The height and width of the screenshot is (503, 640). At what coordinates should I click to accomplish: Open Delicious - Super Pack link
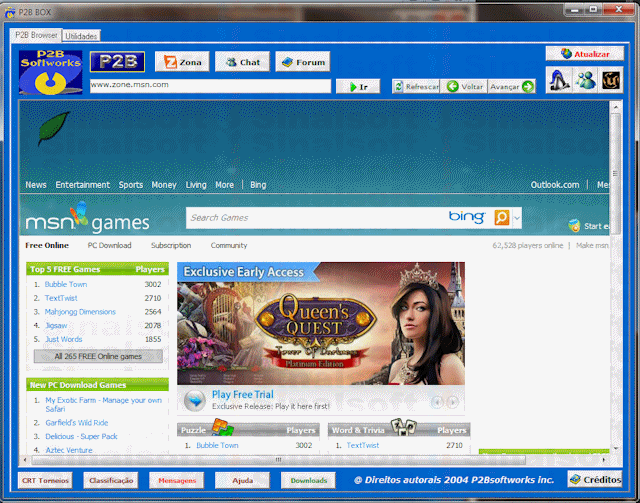pos(81,436)
